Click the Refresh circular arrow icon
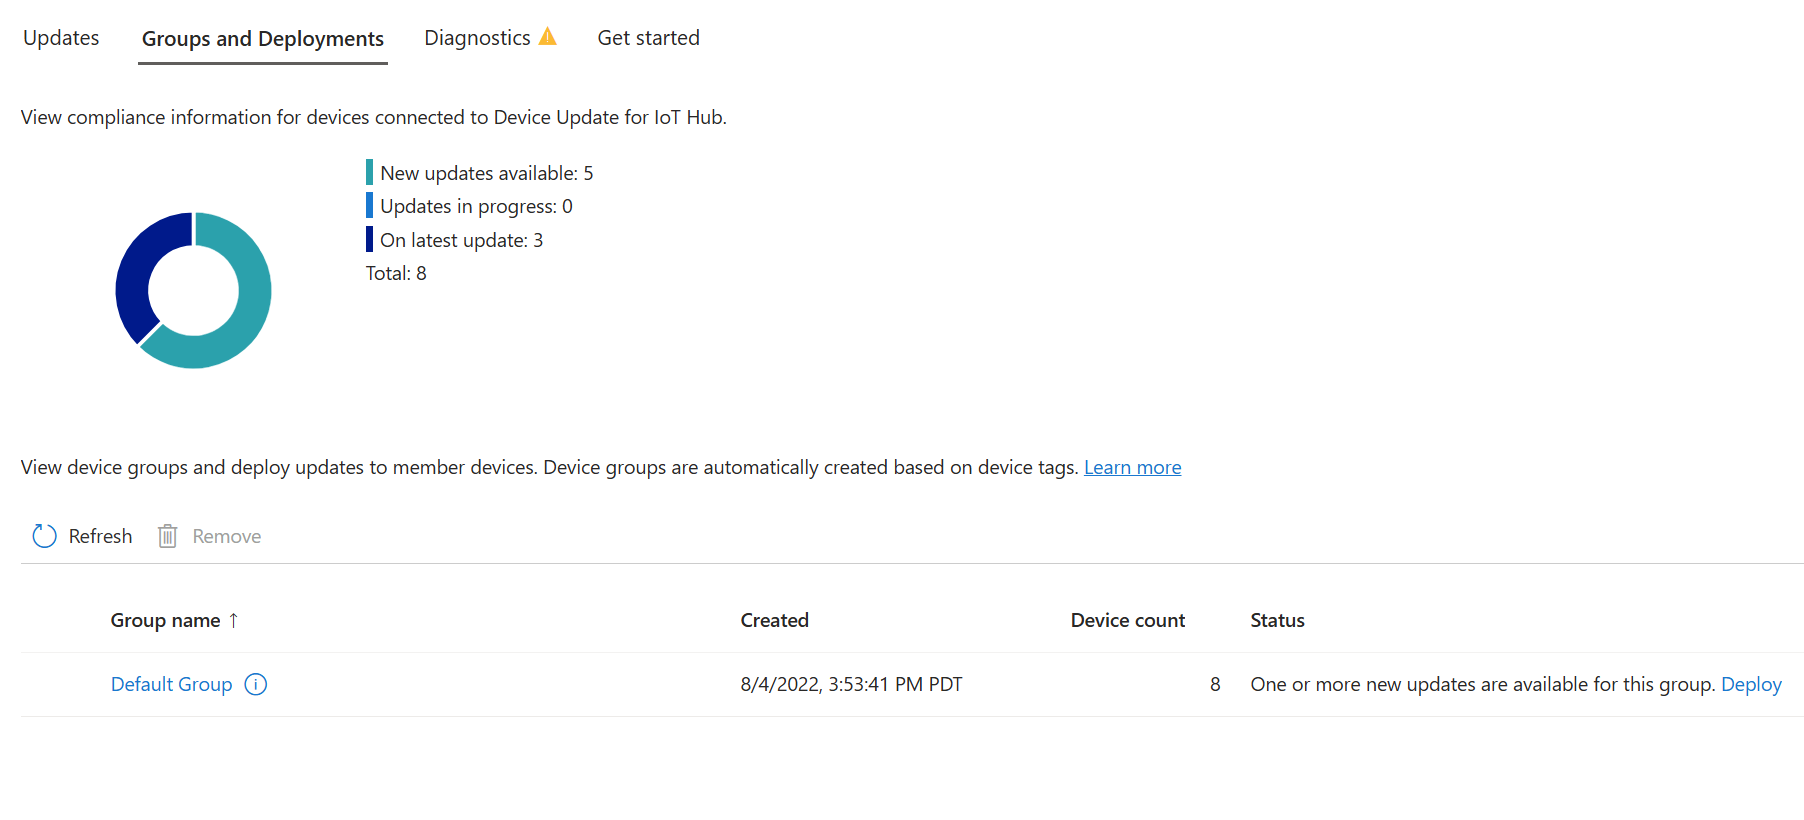Image resolution: width=1804 pixels, height=820 pixels. (x=45, y=536)
